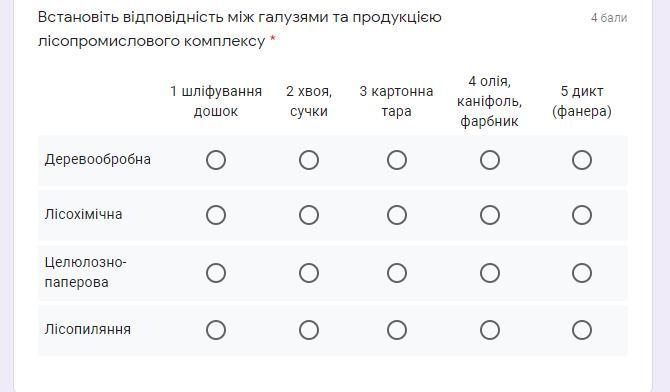Tick Лісопиляння radio for 2 хвоя, сучки
670x392 pixels.
pos(309,330)
